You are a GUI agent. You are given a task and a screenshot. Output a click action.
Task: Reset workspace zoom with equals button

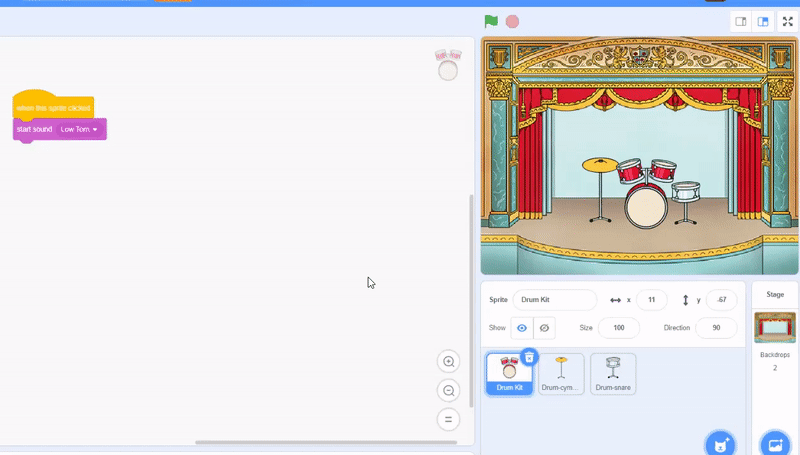point(448,420)
